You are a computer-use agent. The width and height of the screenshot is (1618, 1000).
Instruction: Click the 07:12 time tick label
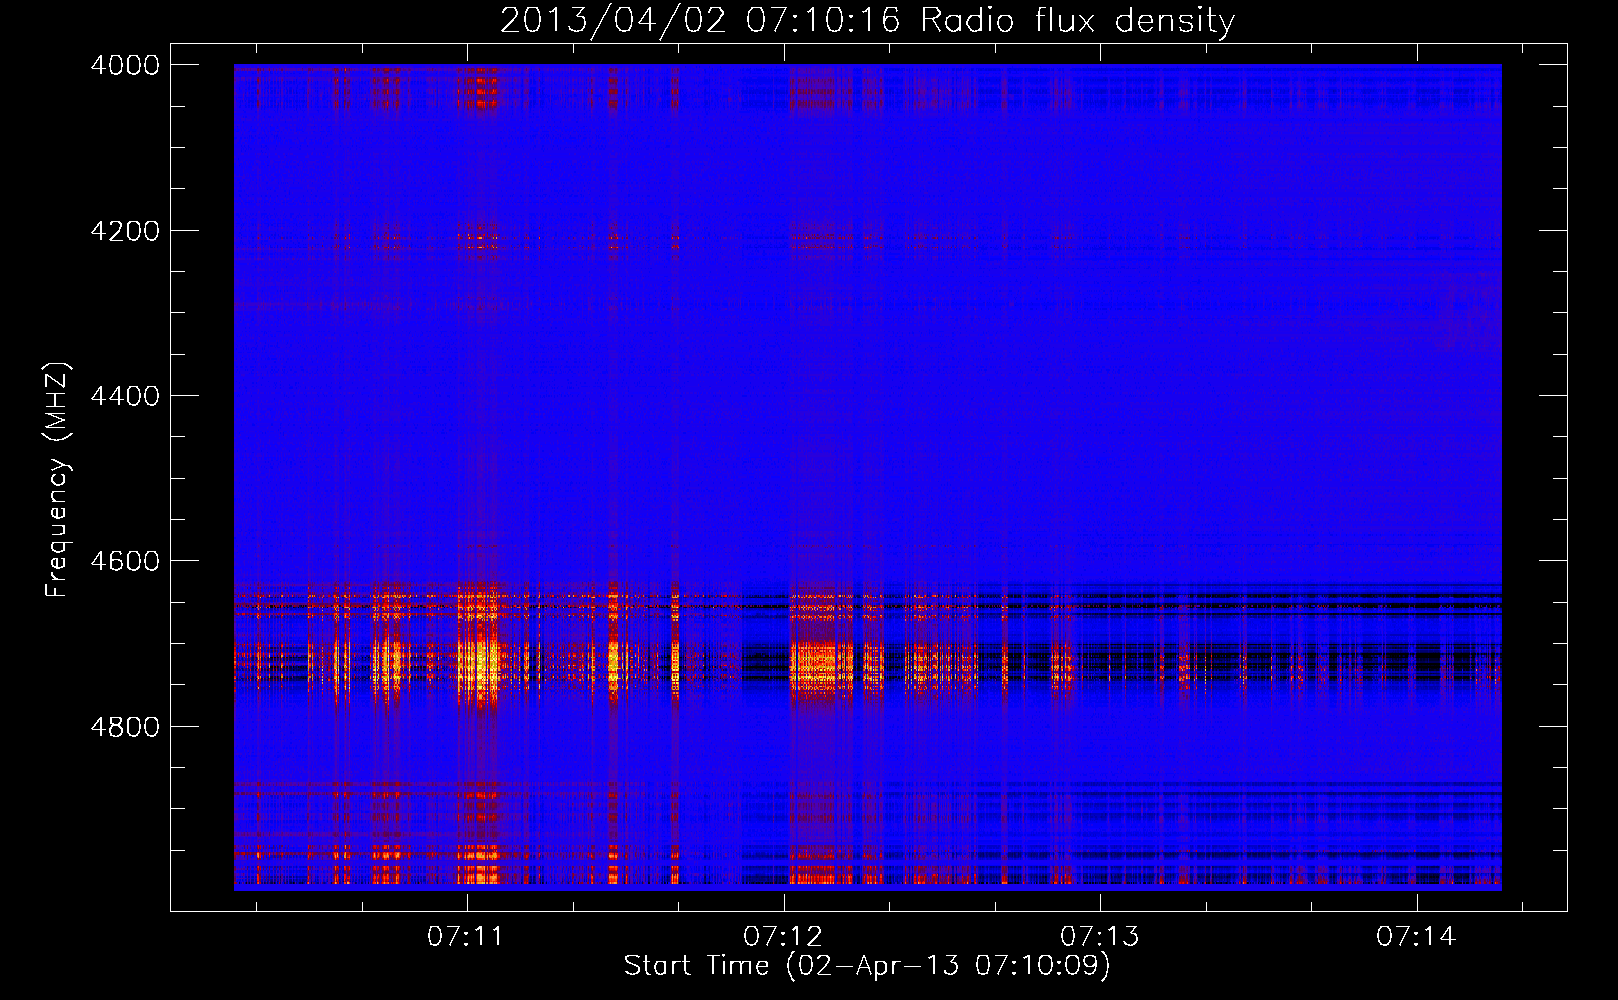tap(782, 937)
